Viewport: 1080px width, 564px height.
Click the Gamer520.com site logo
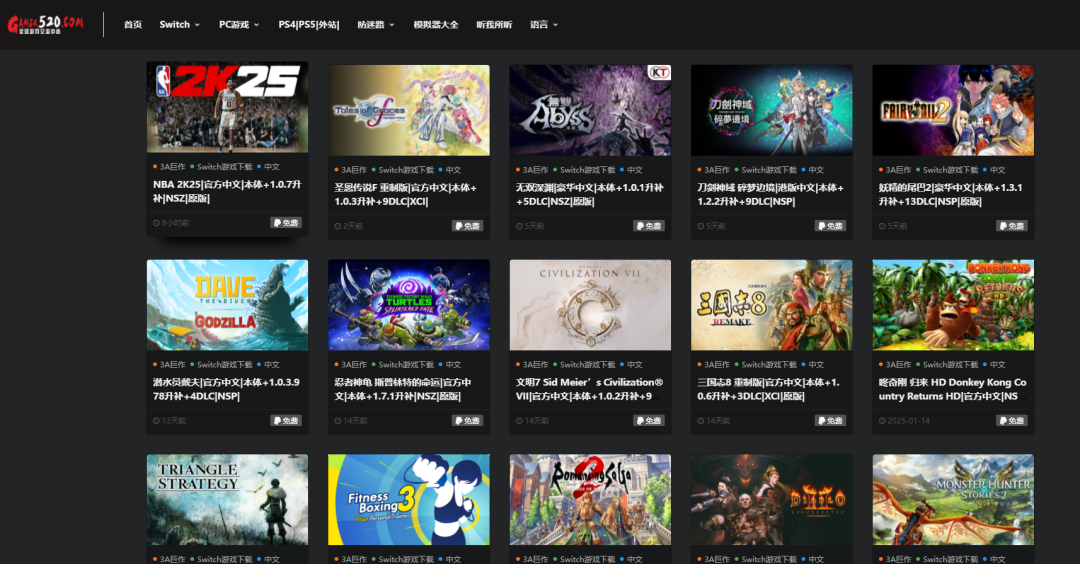point(45,24)
